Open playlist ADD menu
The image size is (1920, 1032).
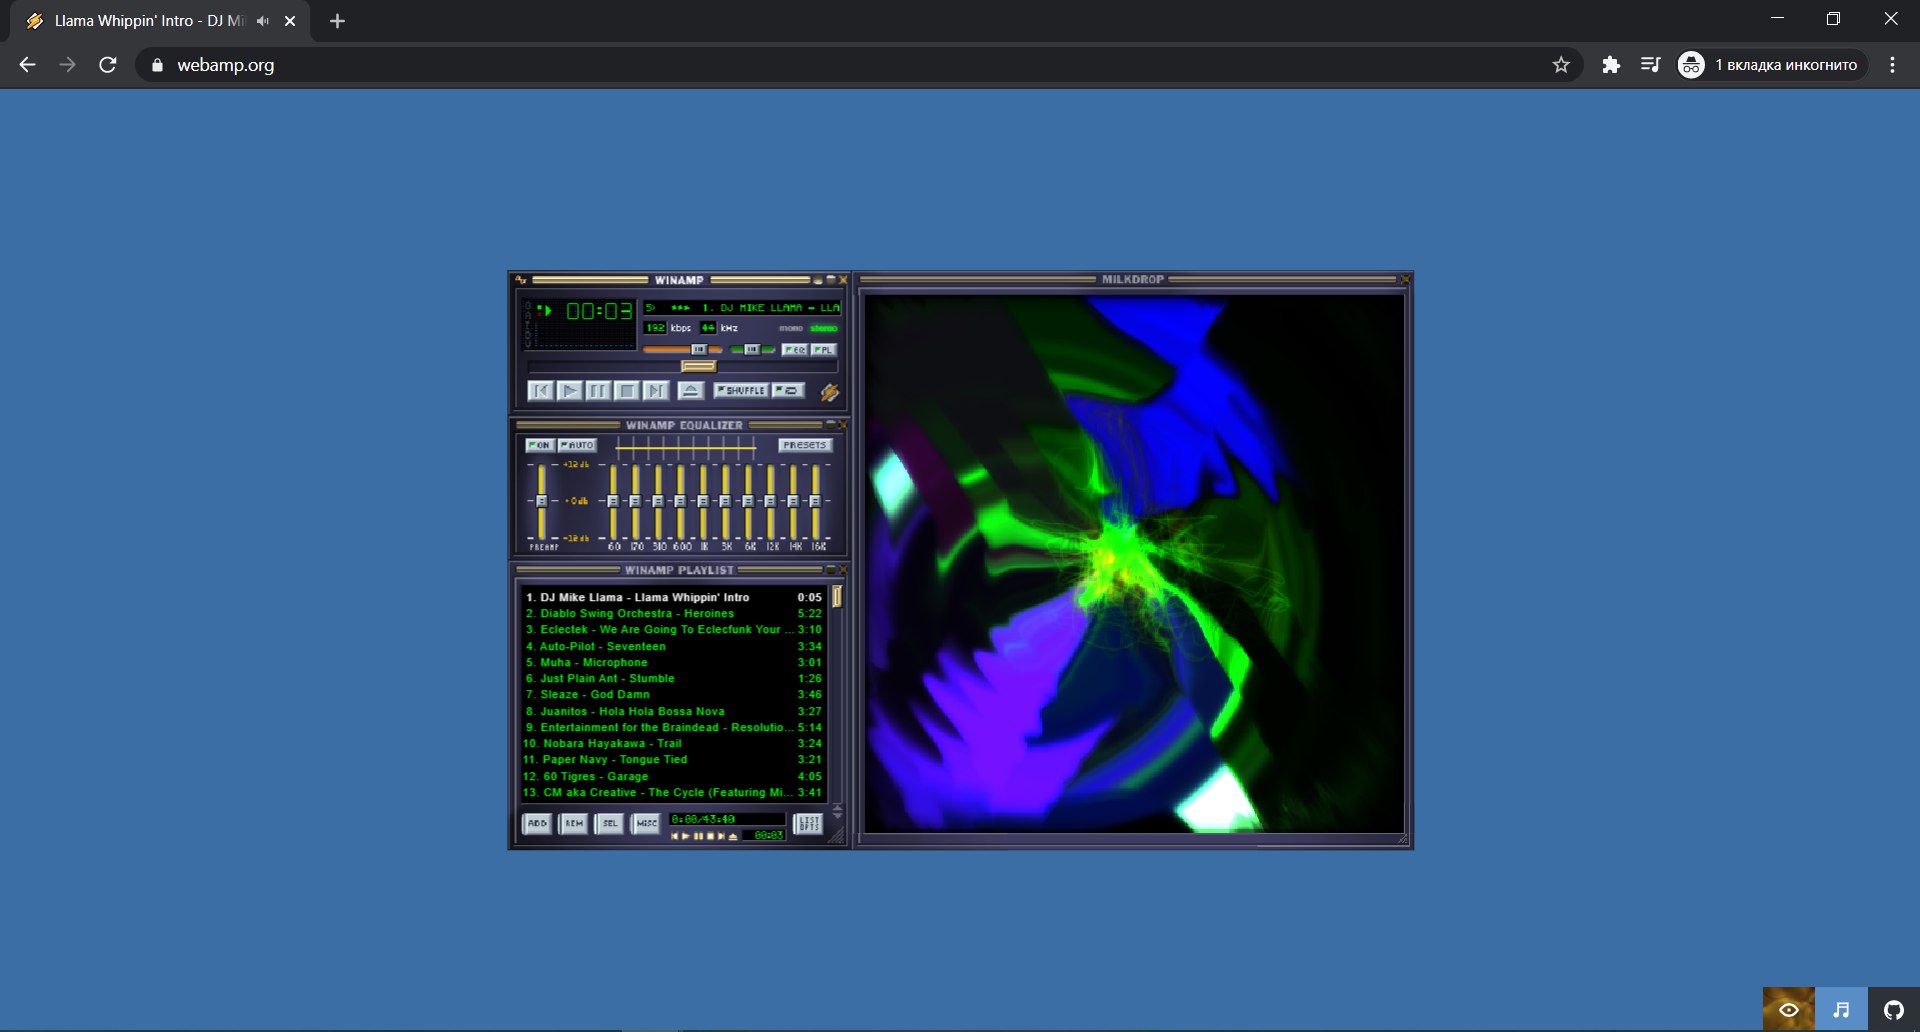537,823
